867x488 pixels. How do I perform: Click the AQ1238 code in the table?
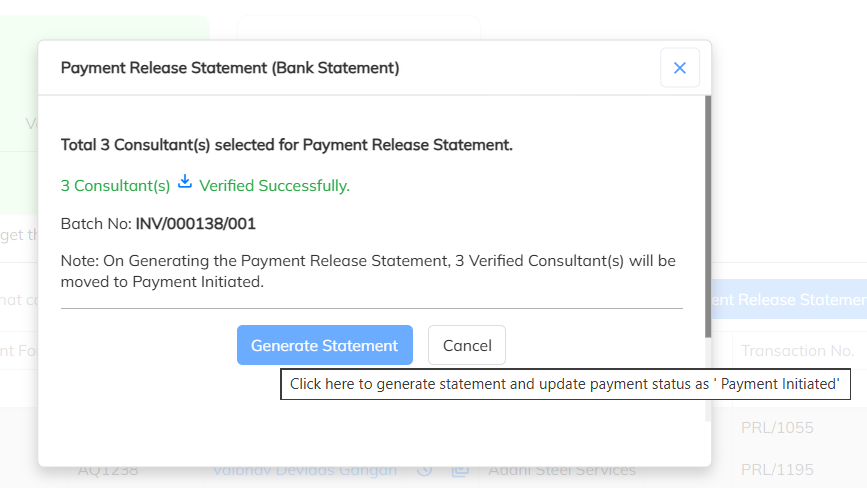[108, 469]
